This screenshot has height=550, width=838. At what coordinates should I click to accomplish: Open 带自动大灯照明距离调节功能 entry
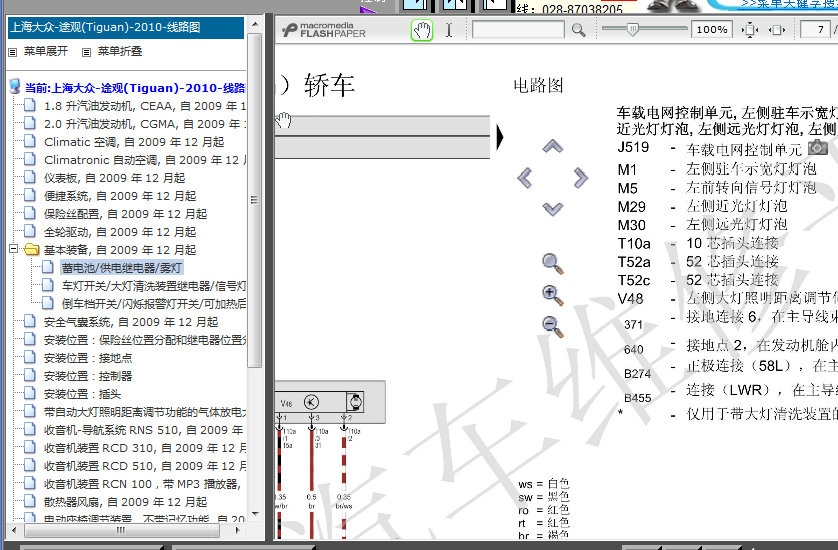tap(145, 412)
